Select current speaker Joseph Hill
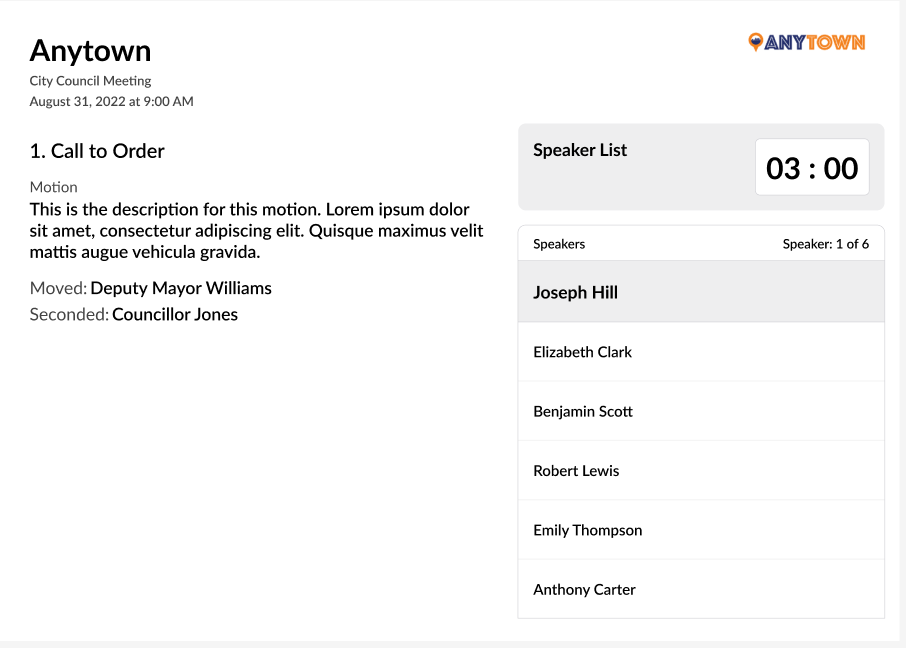 point(575,292)
